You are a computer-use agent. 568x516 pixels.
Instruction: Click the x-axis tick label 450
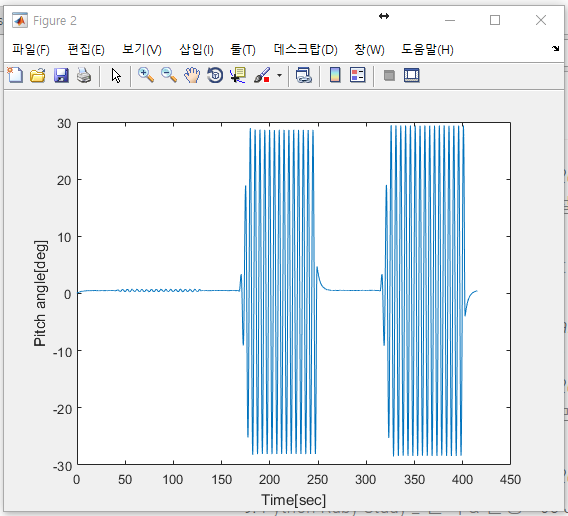pos(510,480)
